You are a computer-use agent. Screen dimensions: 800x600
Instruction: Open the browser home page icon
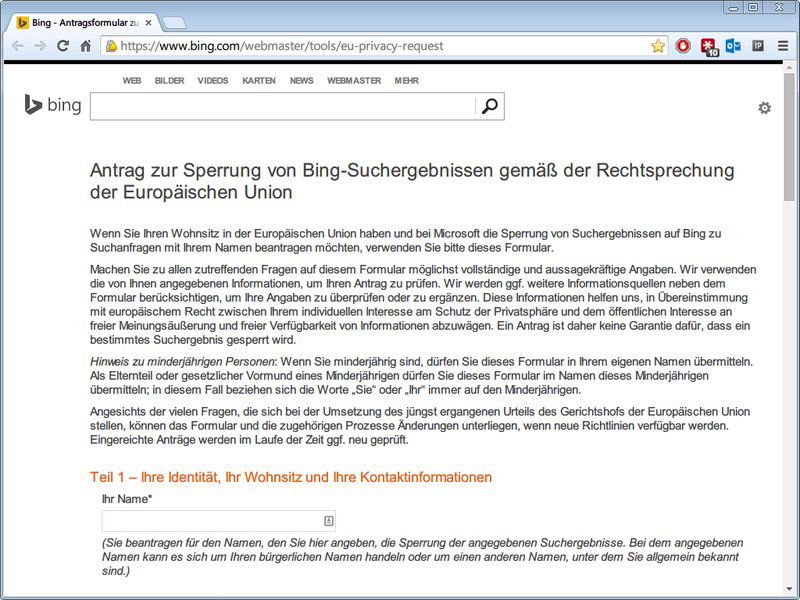[x=86, y=46]
